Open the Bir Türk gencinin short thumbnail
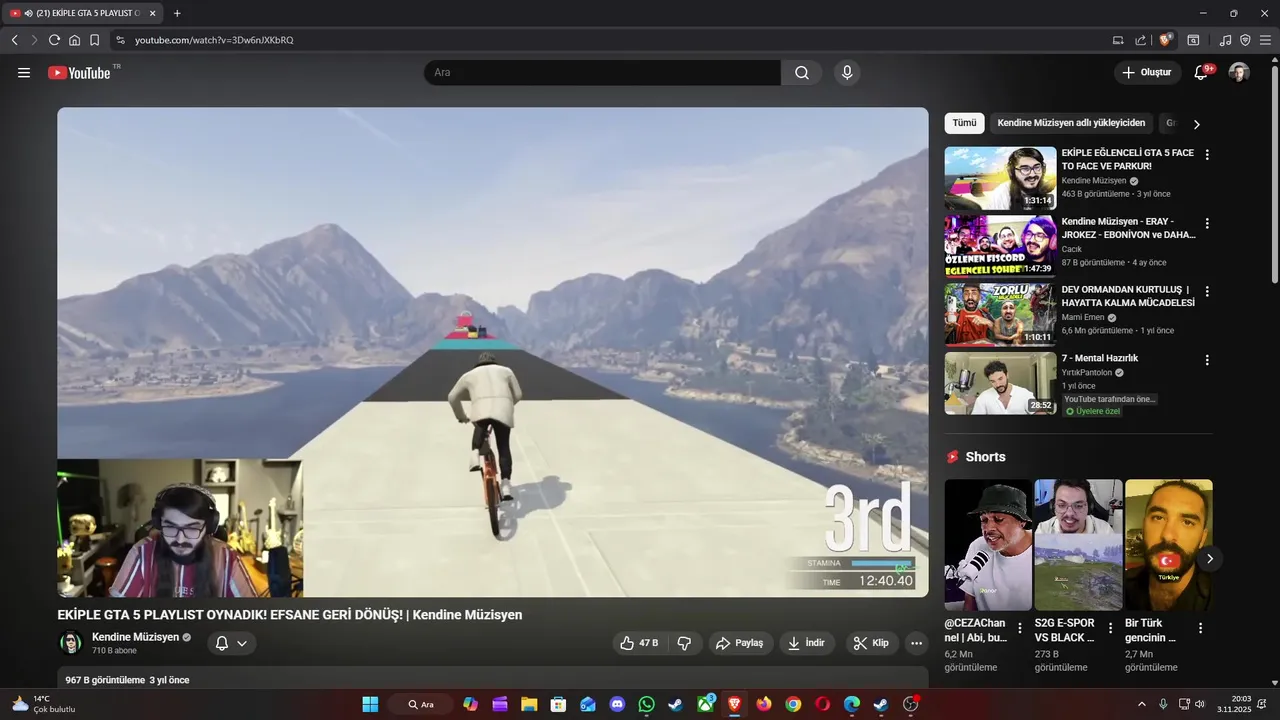1280x720 pixels. (1168, 545)
